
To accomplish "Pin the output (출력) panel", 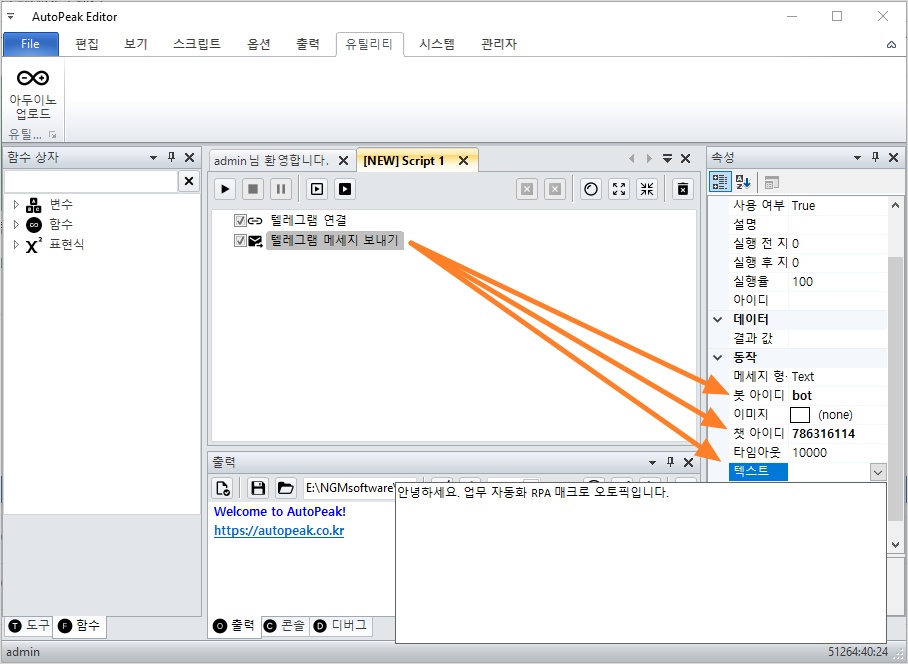I will [x=671, y=462].
